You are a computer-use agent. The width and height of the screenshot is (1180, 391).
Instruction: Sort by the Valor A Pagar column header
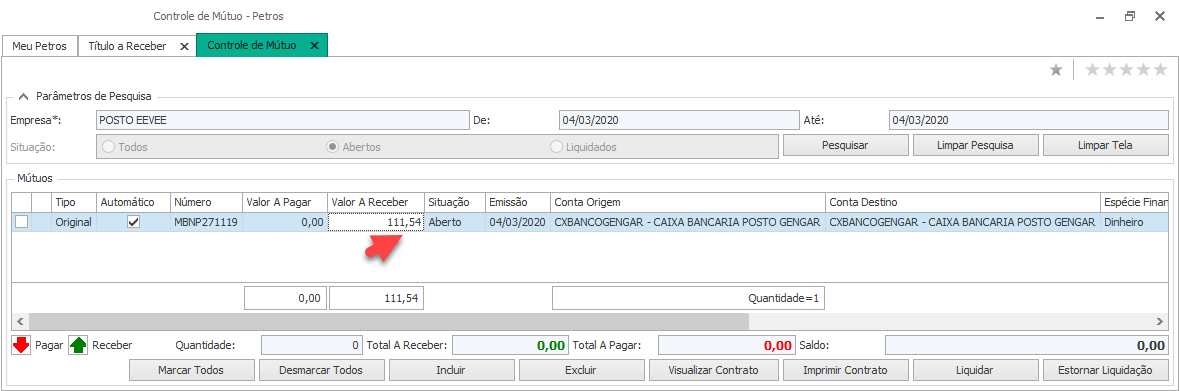285,202
